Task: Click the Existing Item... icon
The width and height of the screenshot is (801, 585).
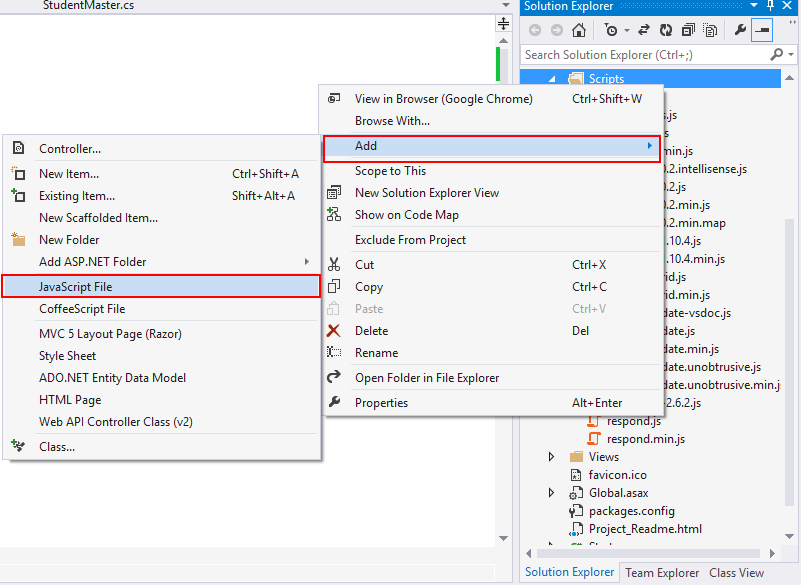Action: 18,195
